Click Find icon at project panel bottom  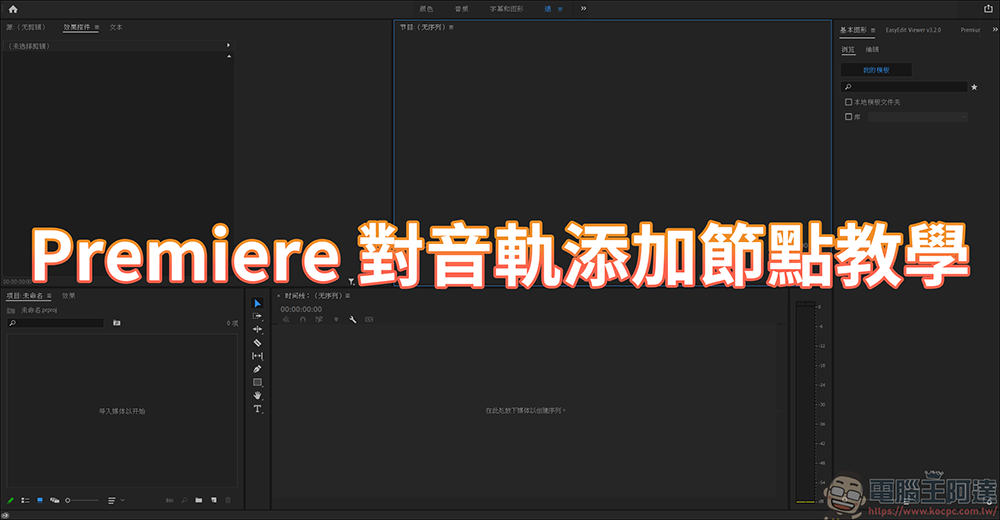click(x=184, y=500)
